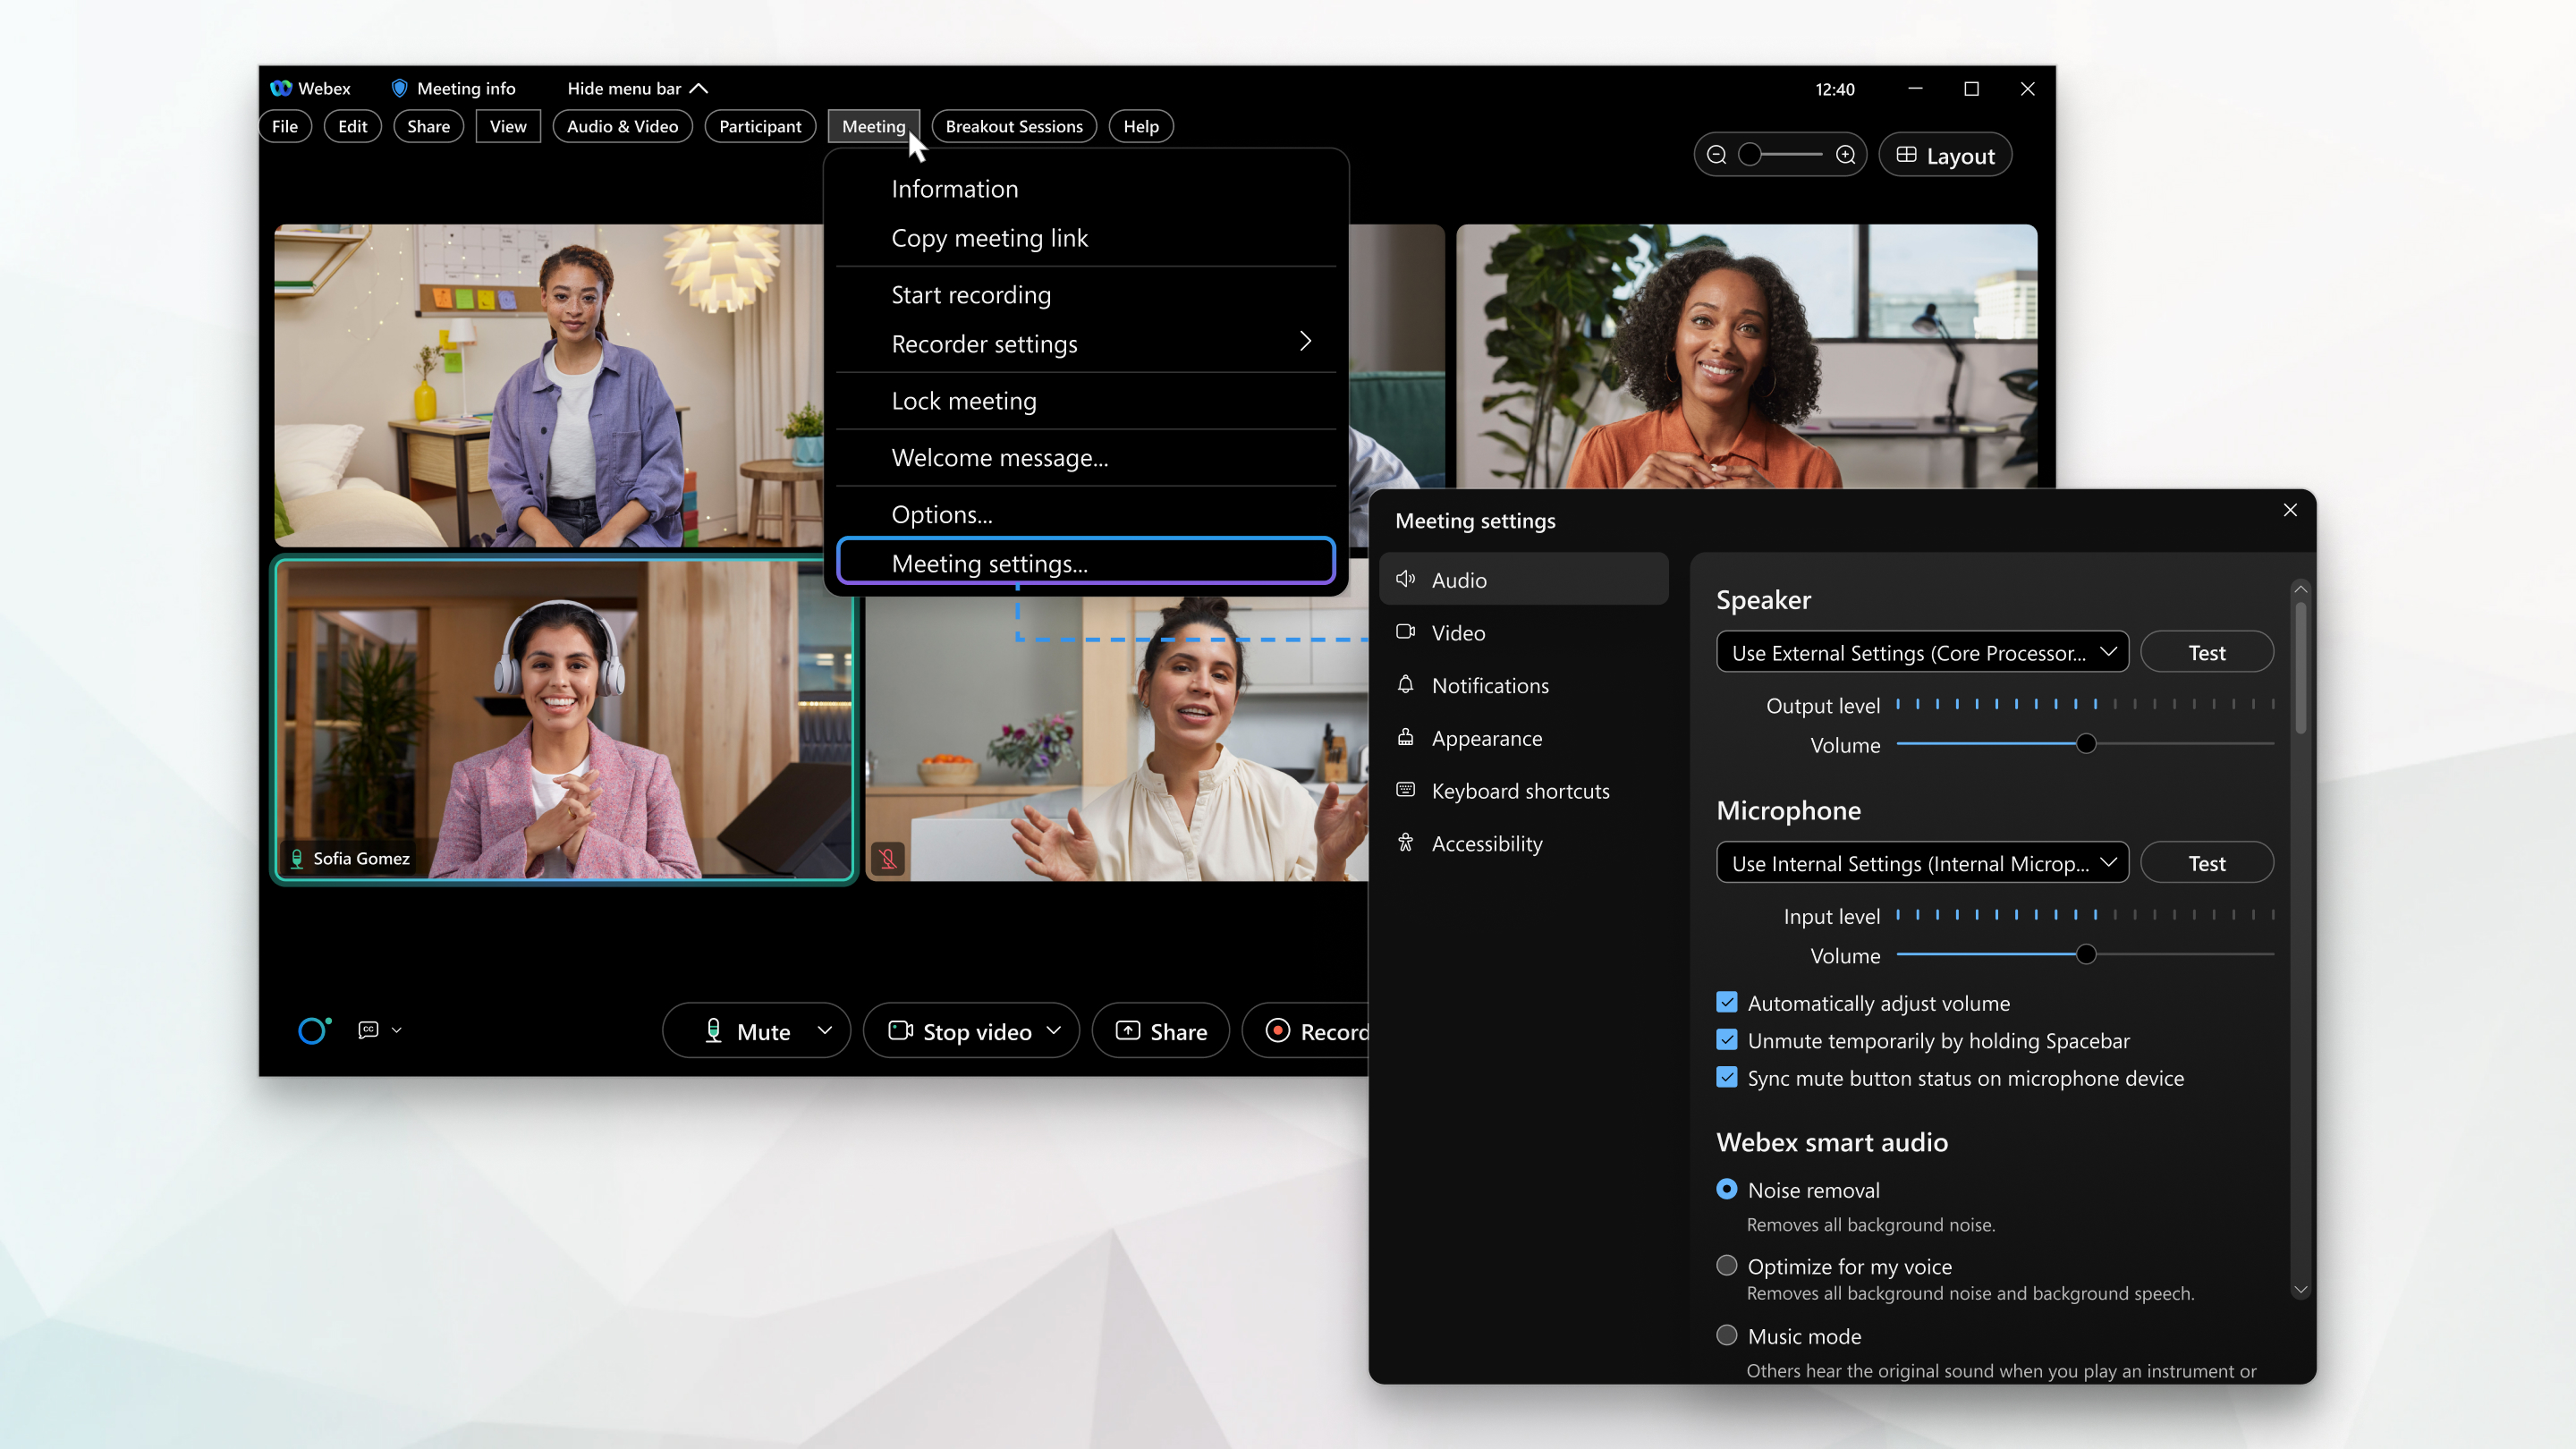Toggle Unmute temporarily by holding Spacebar
This screenshot has width=2576, height=1449.
pos(1727,1040)
